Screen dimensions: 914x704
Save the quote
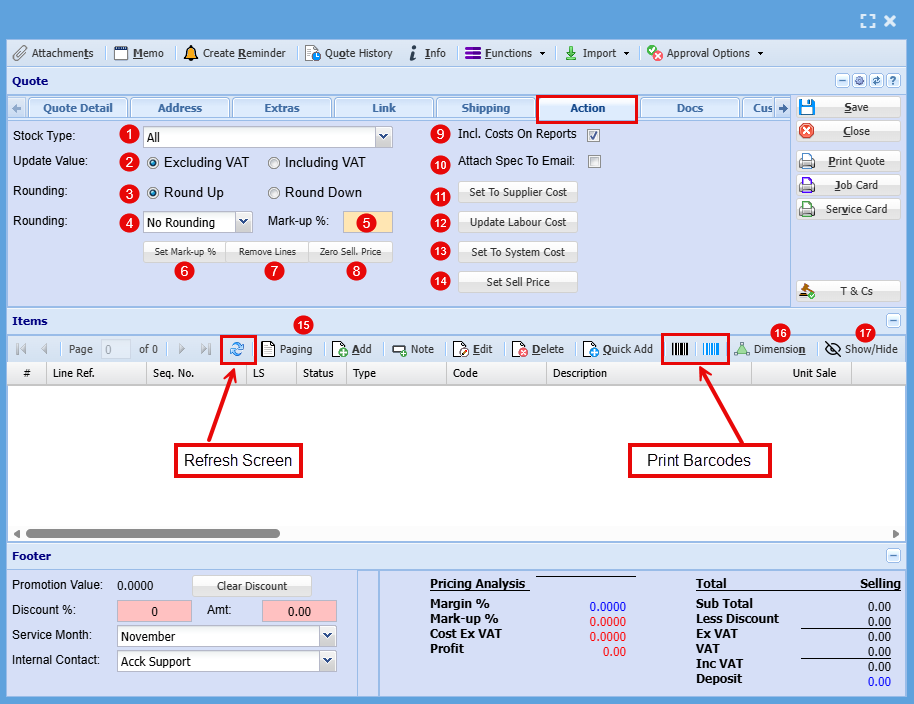click(x=848, y=107)
